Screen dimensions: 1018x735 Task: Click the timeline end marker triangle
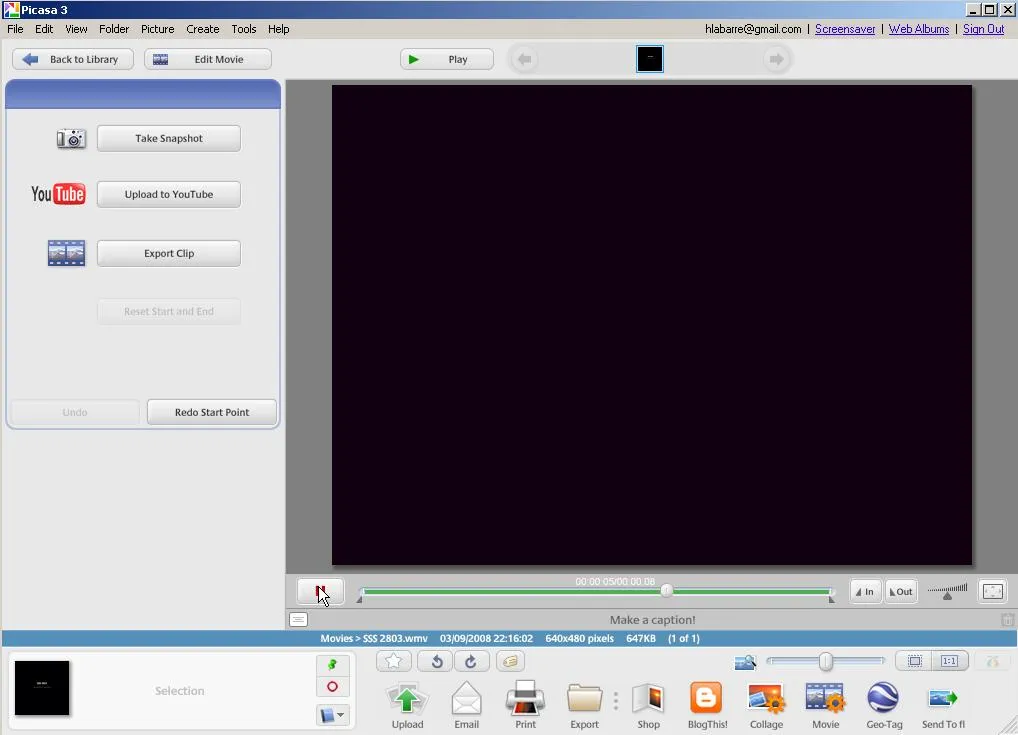pos(832,599)
